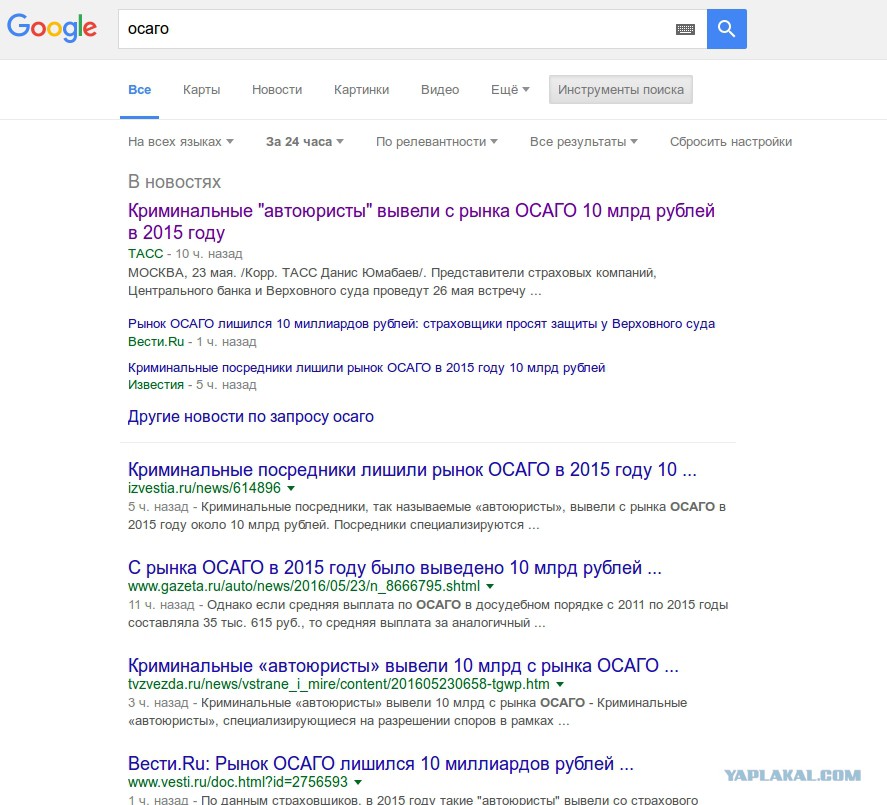Click the snippet starting МОСКВА, 23 мая
Viewport: 887px width, 805px height.
392,282
